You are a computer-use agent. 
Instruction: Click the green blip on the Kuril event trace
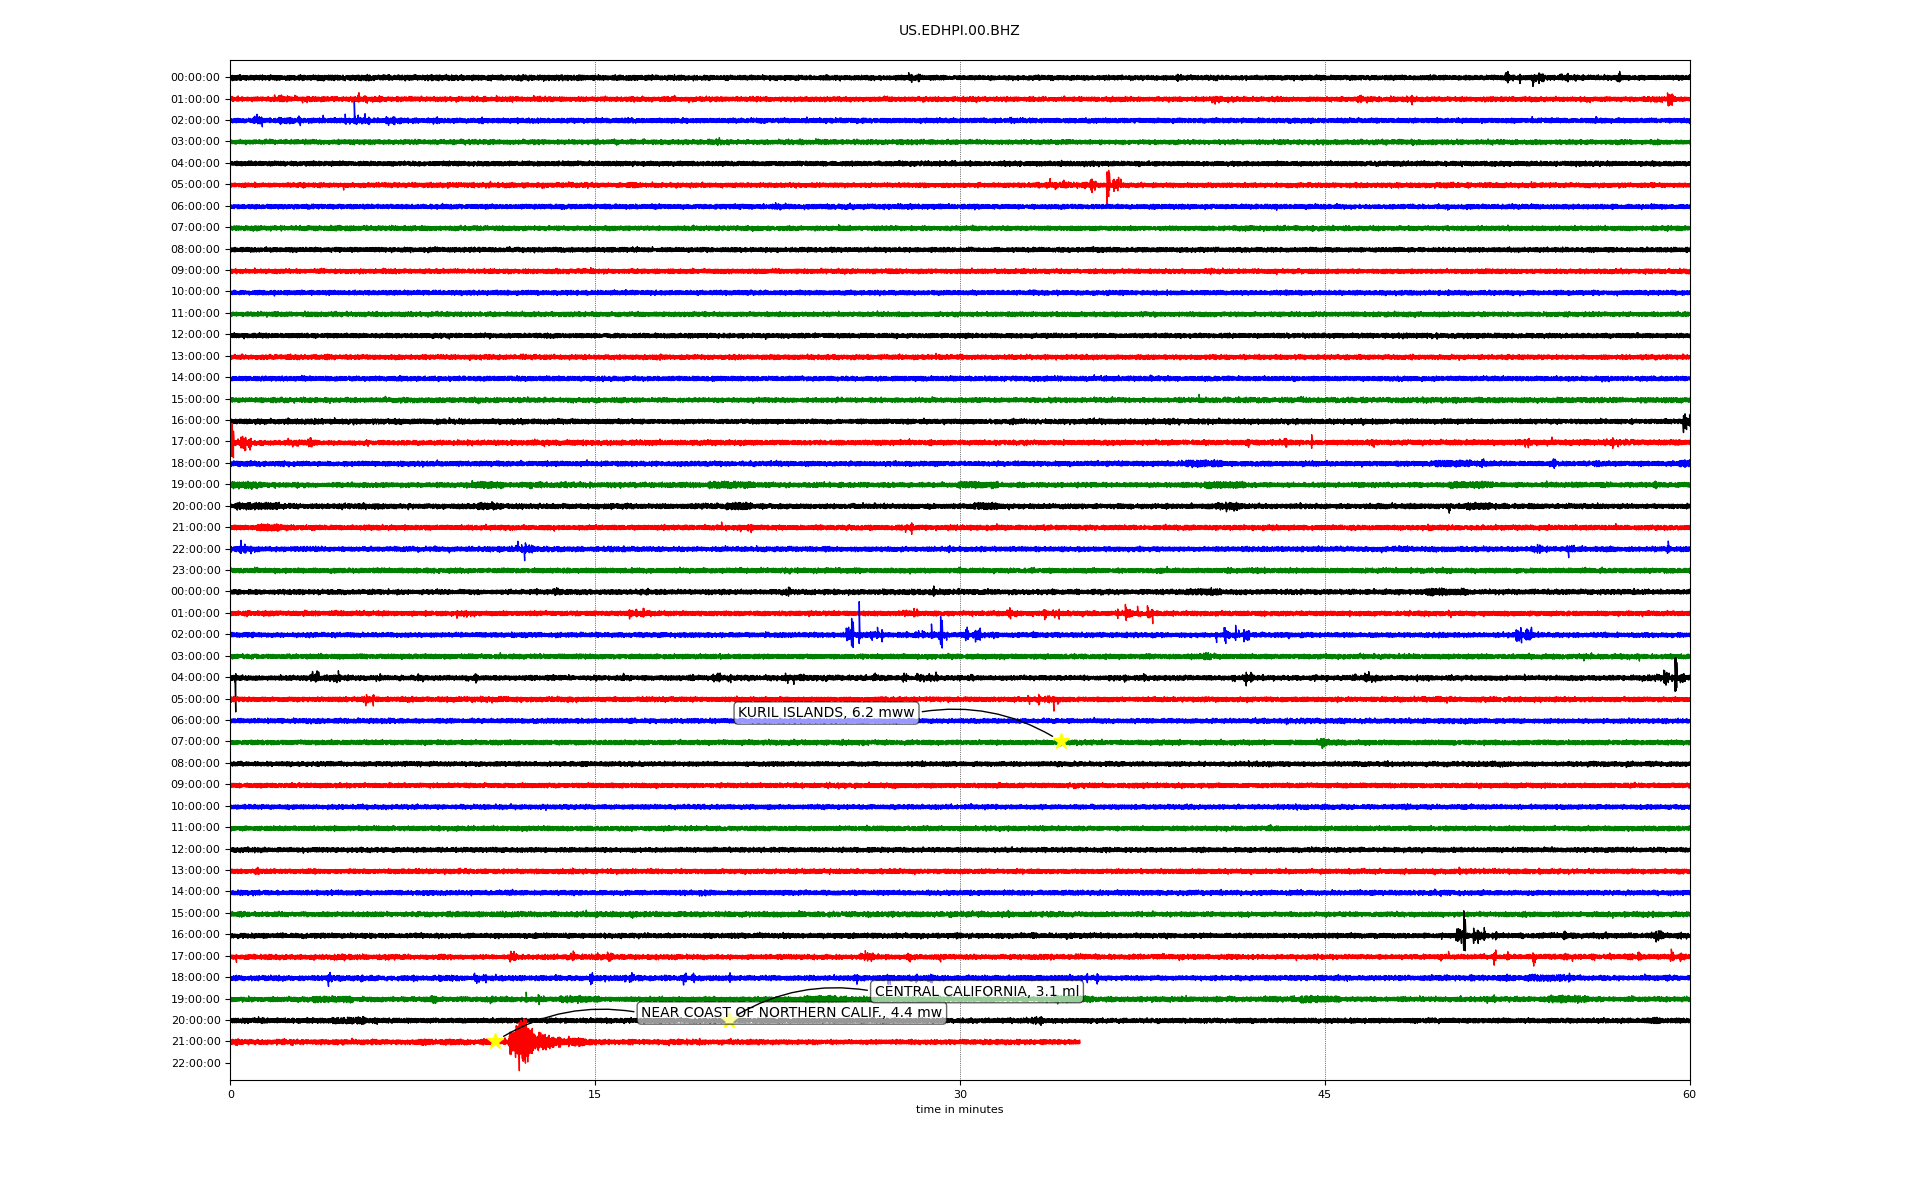(x=1323, y=742)
